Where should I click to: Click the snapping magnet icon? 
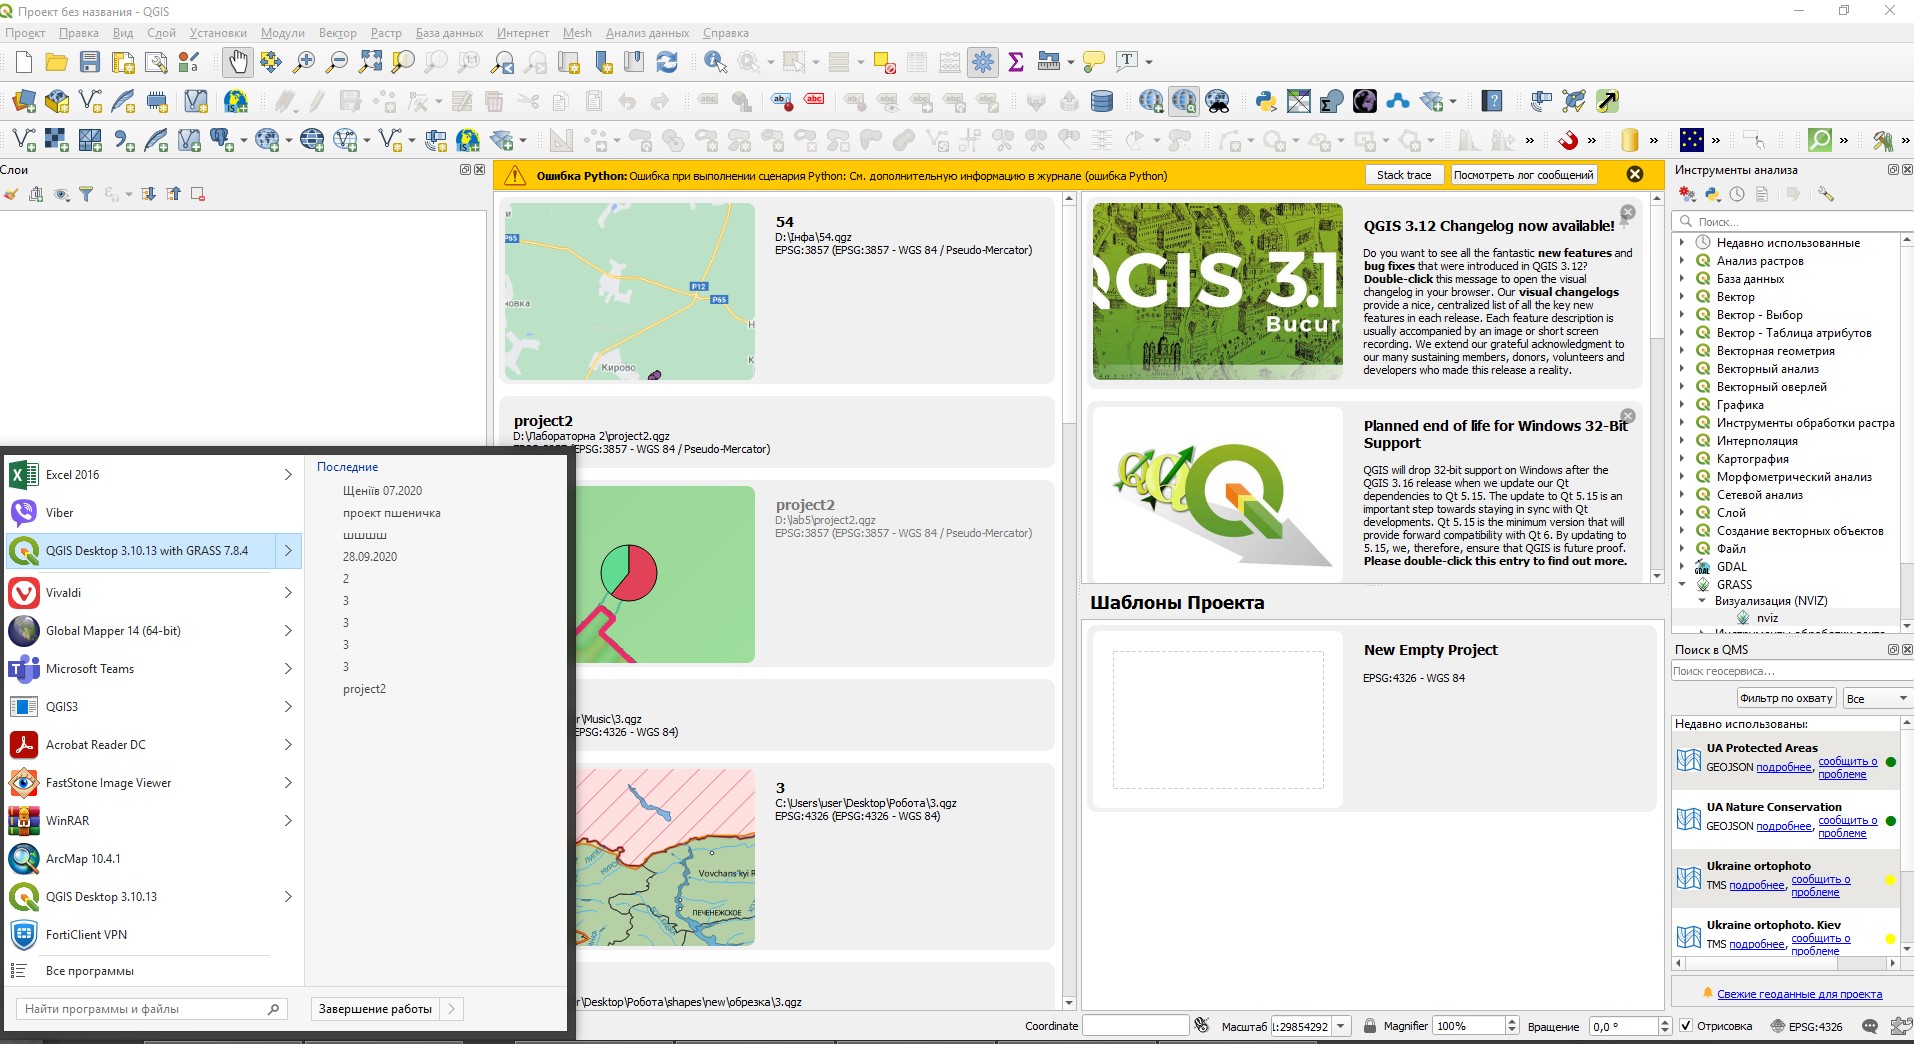(1567, 140)
